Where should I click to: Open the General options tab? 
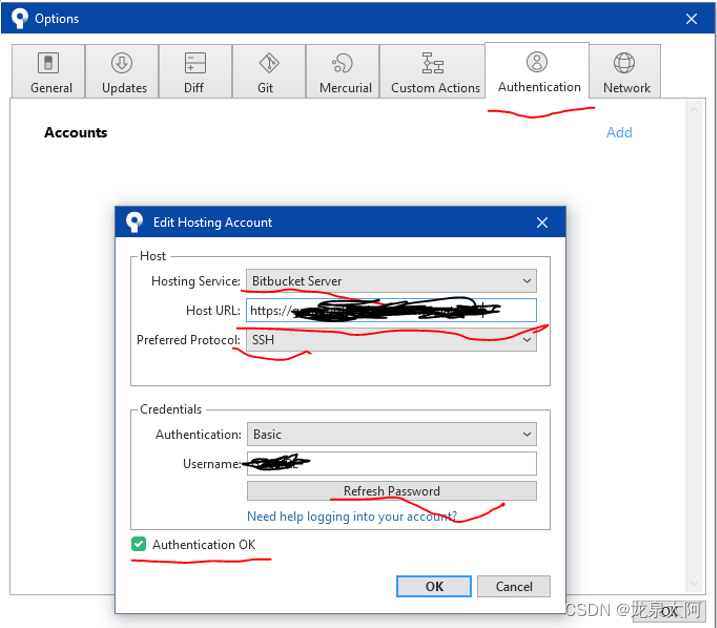(x=48, y=71)
